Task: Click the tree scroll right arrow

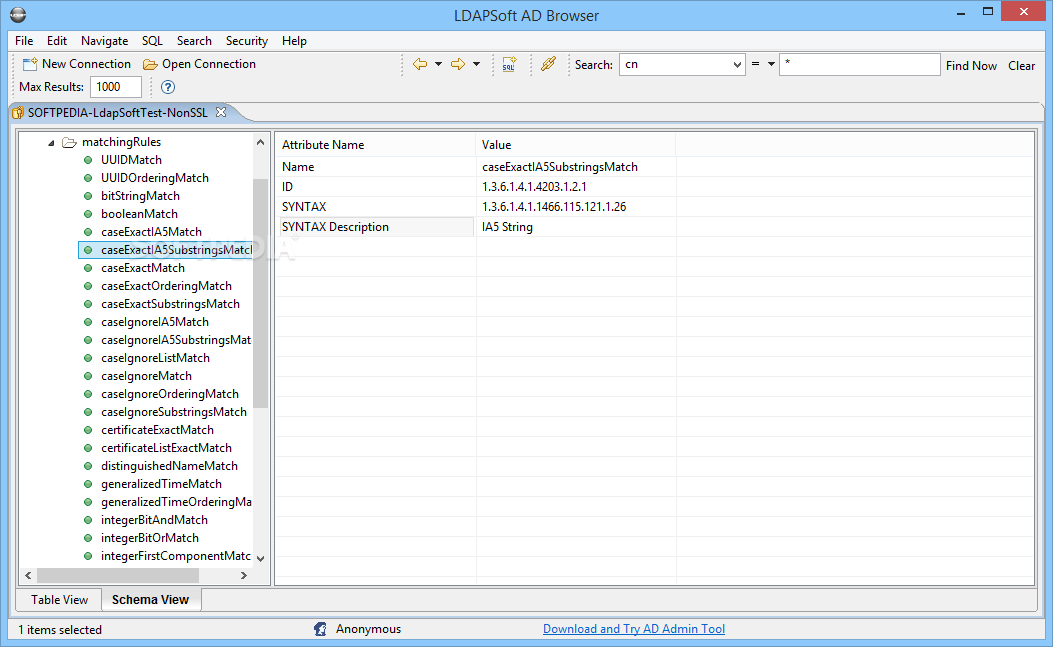Action: [244, 576]
